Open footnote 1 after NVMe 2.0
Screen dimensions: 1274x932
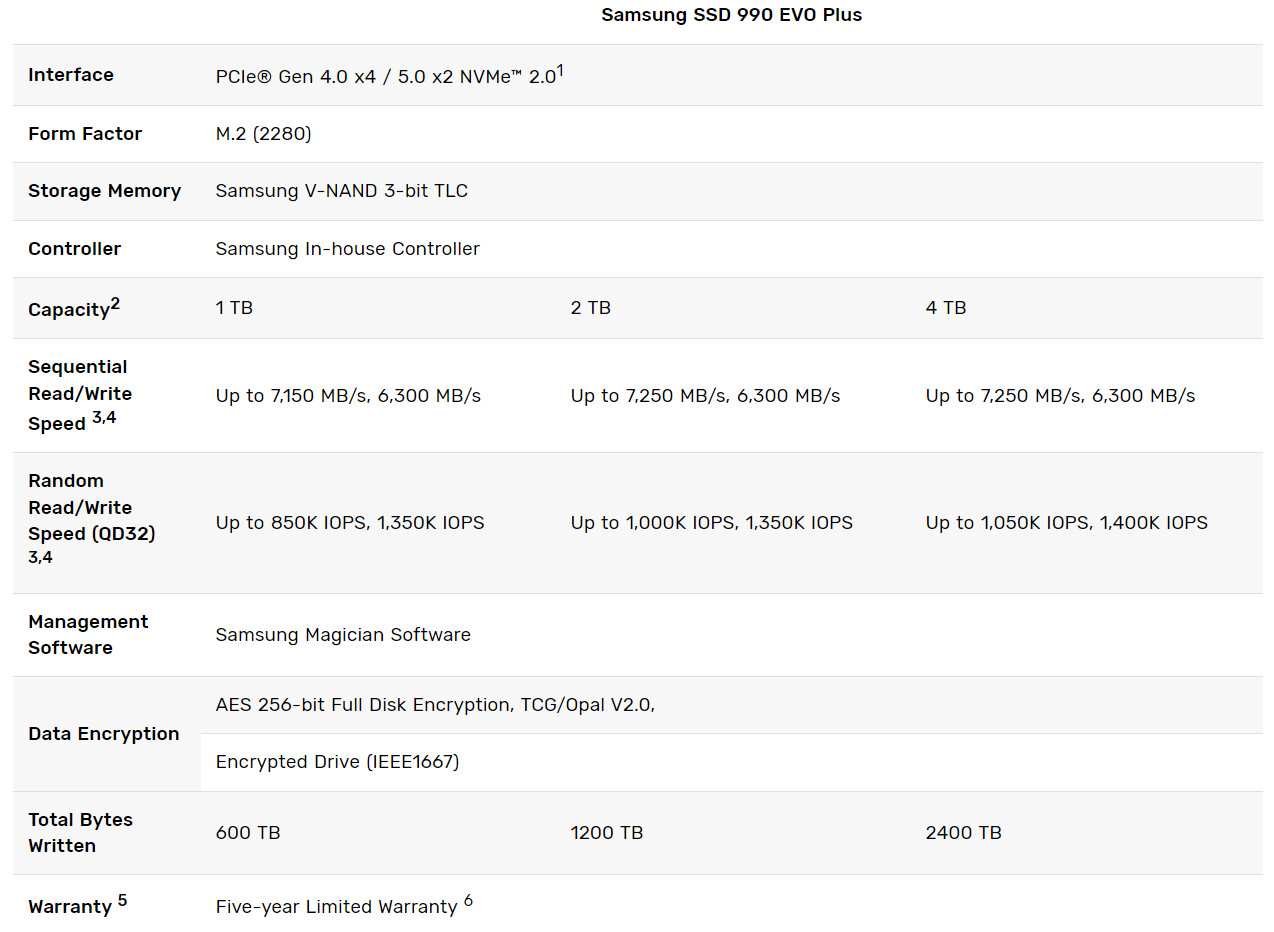pyautogui.click(x=561, y=69)
